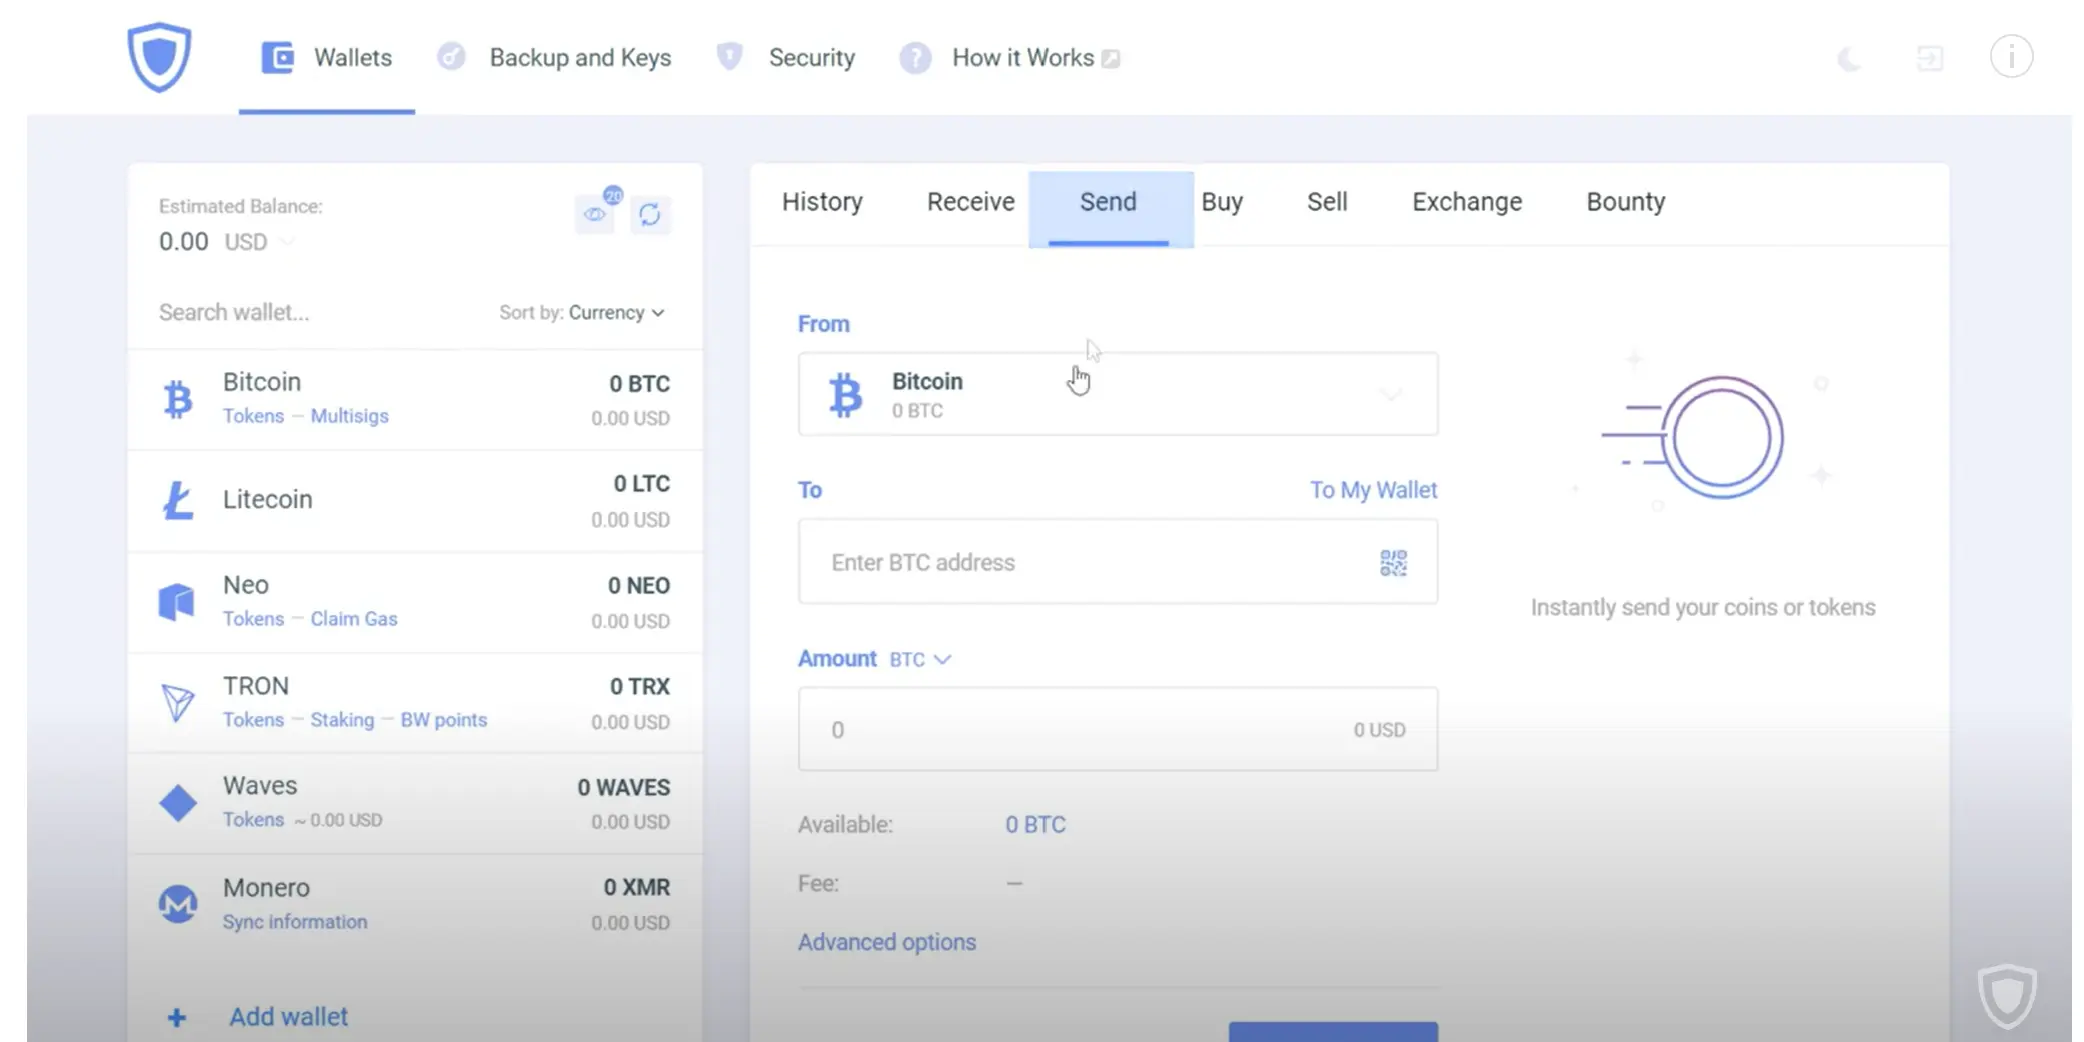Open Monero Sync information link

tap(295, 922)
